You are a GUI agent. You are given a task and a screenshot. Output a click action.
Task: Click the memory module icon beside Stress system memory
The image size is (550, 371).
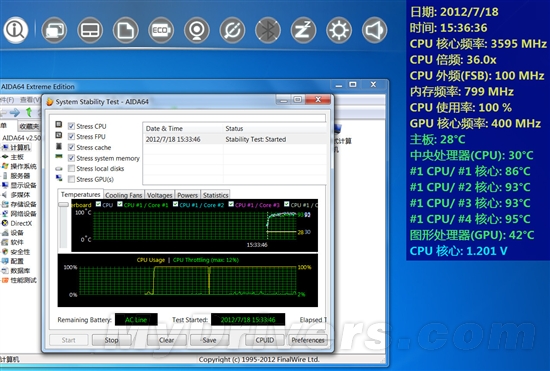click(x=59, y=156)
